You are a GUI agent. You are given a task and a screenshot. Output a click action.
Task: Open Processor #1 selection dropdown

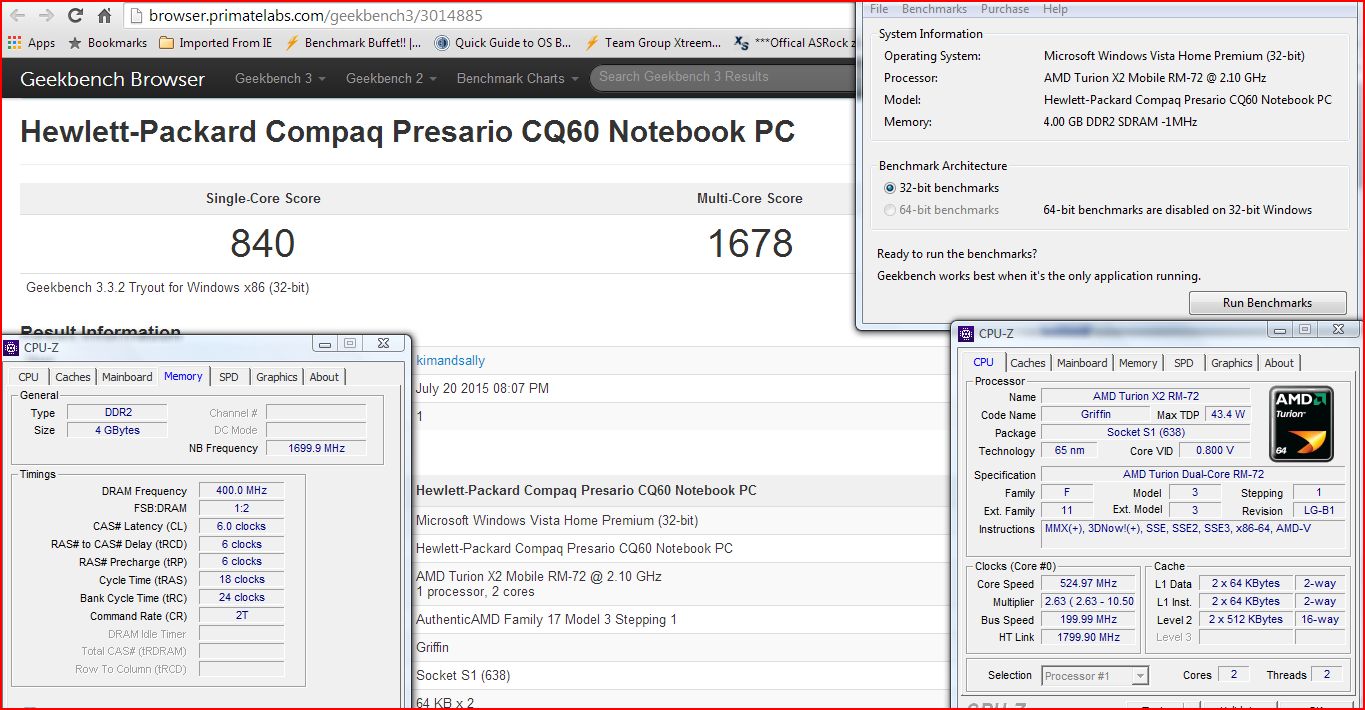pyautogui.click(x=1095, y=676)
